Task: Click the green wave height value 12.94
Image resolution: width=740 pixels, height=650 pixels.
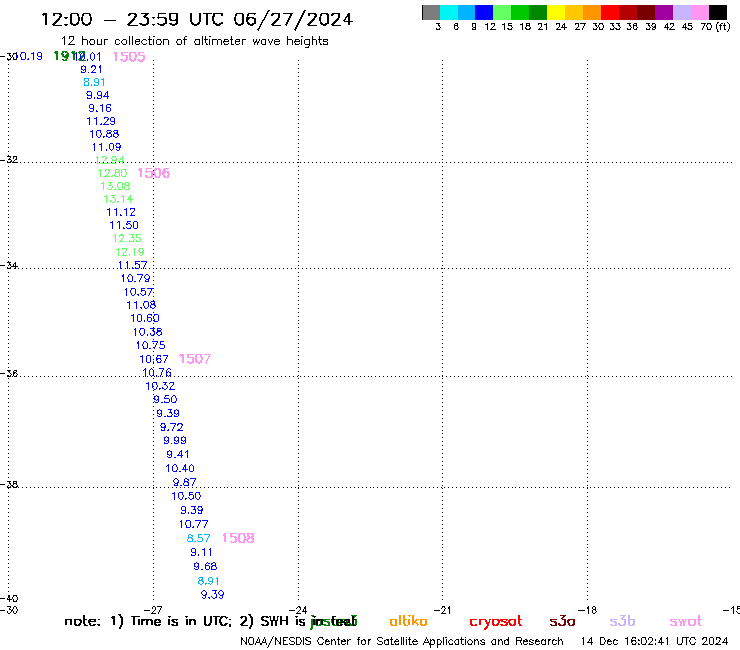Action: click(x=109, y=160)
